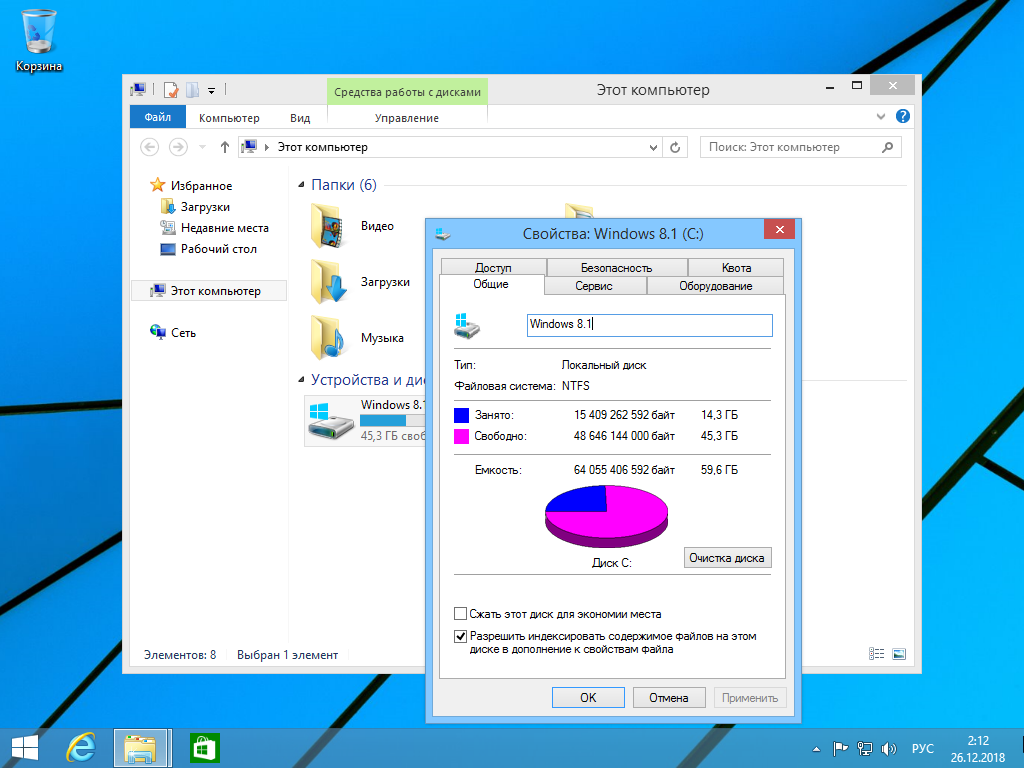Uncheck Разрешить индексировать содержимое файлов
Viewport: 1024px width, 768px height.
point(460,636)
